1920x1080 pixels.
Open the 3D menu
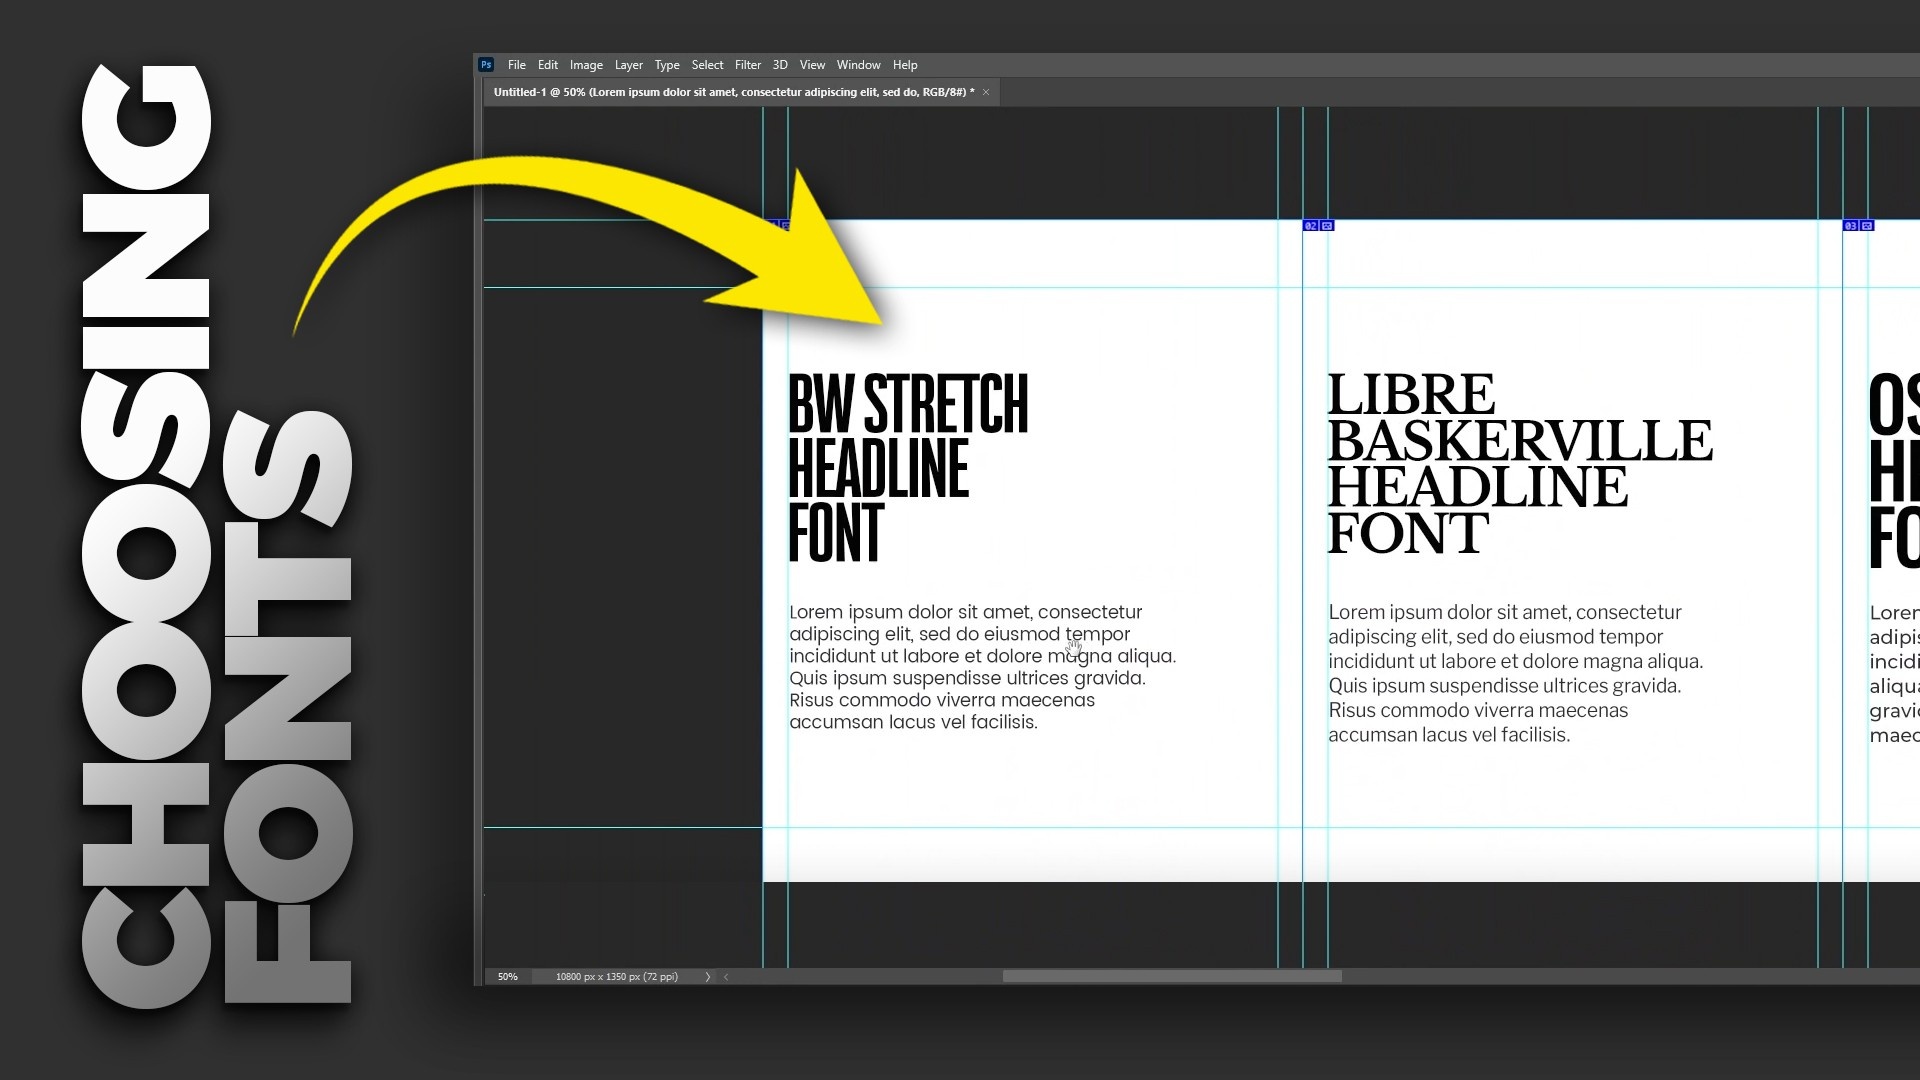(780, 65)
